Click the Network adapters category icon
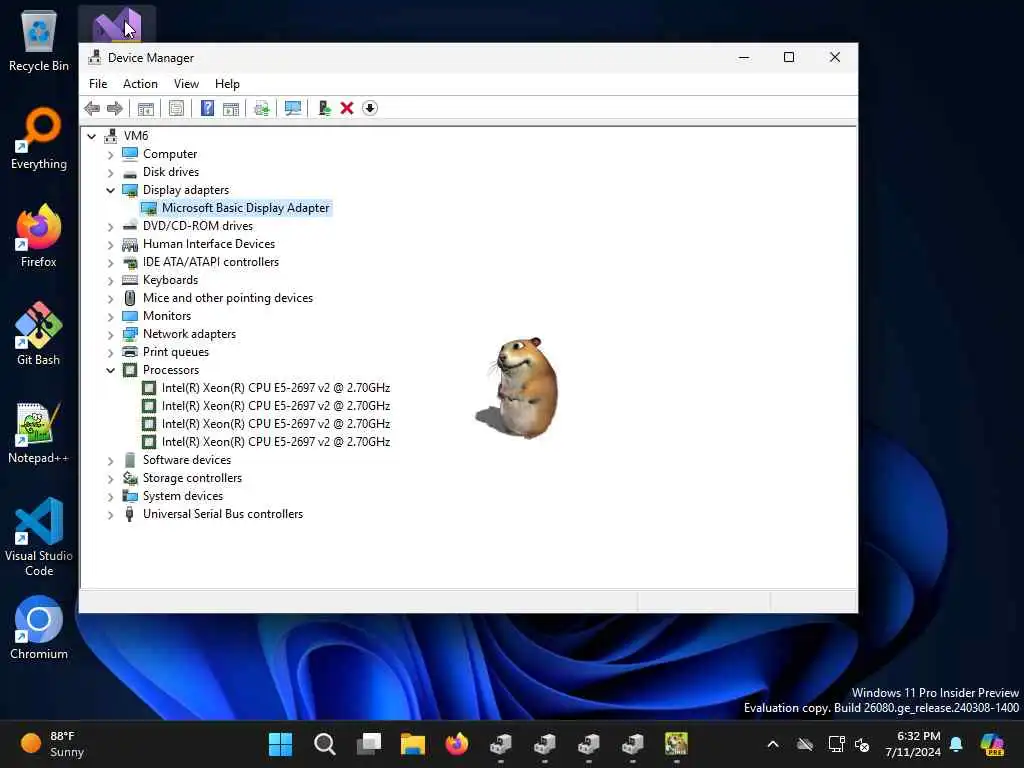 pyautogui.click(x=130, y=334)
